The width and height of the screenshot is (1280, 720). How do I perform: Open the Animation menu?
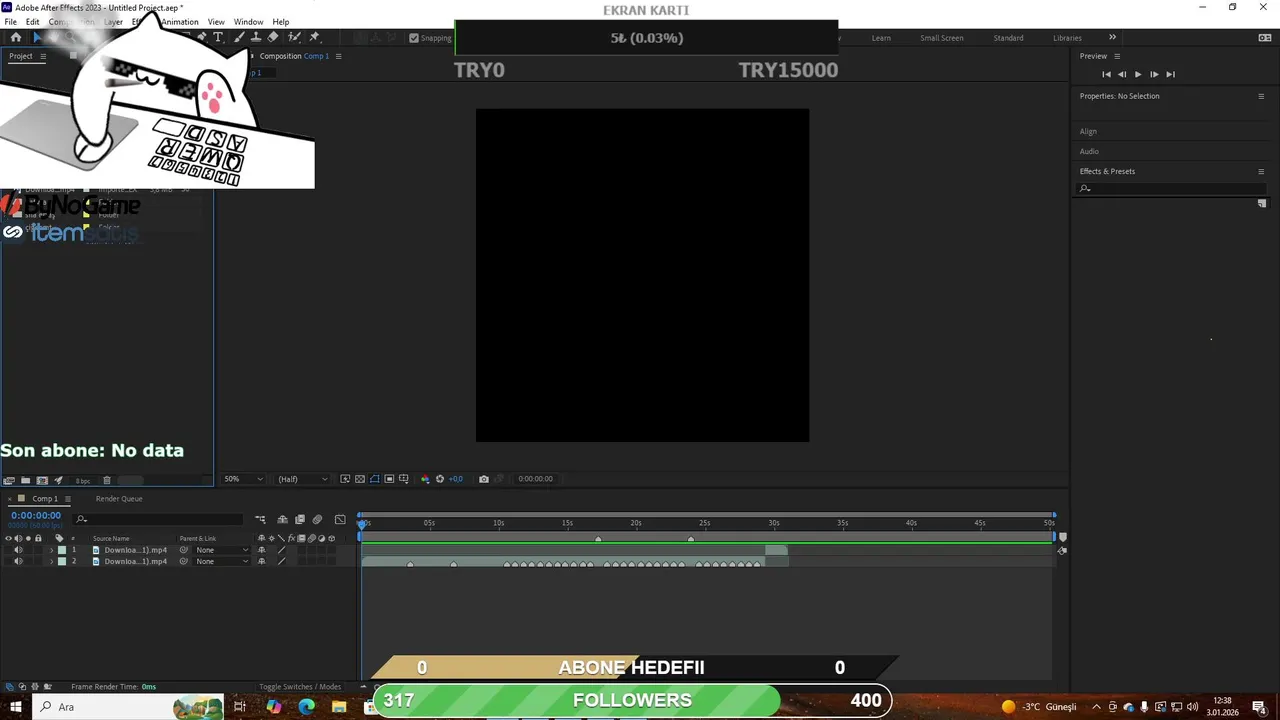[180, 22]
